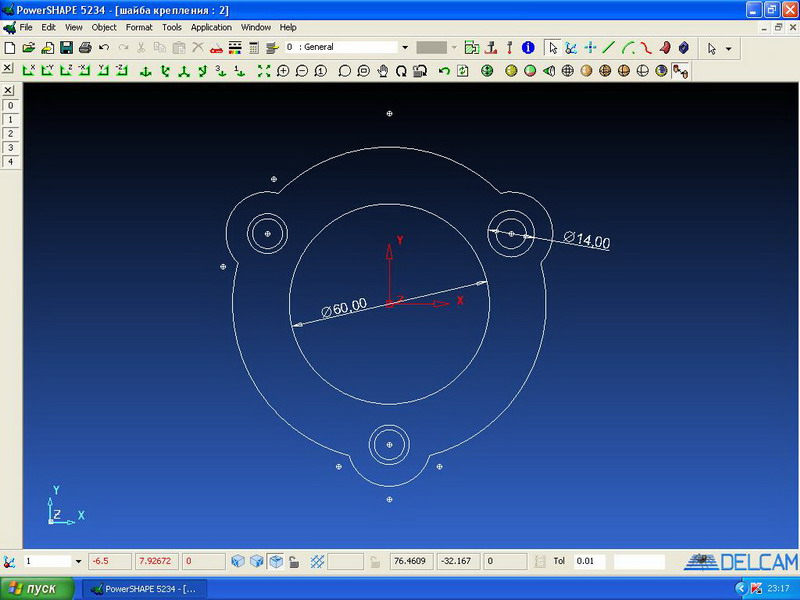The width and height of the screenshot is (800, 600).
Task: Open the Object menu
Action: pos(104,27)
